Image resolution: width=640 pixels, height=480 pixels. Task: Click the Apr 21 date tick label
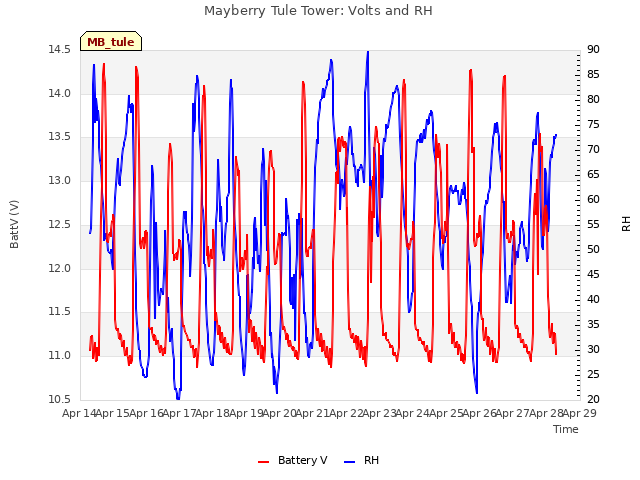(313, 413)
